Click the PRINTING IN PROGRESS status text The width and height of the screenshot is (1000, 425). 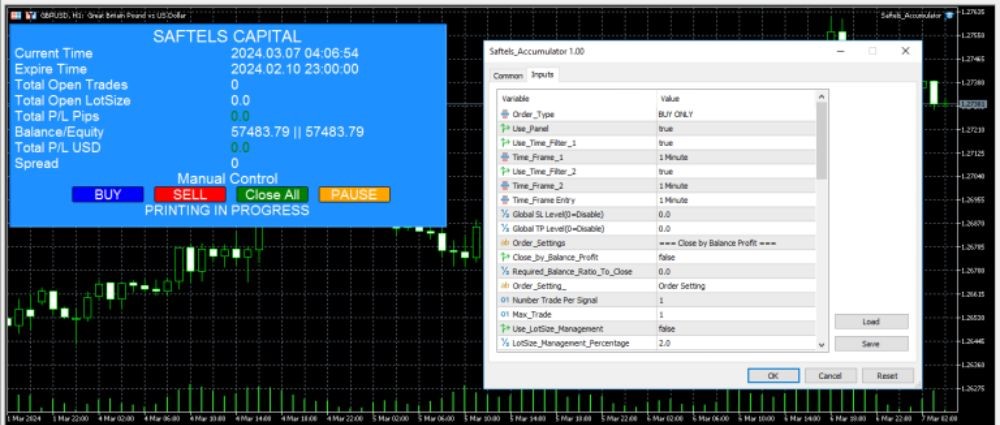click(x=227, y=210)
